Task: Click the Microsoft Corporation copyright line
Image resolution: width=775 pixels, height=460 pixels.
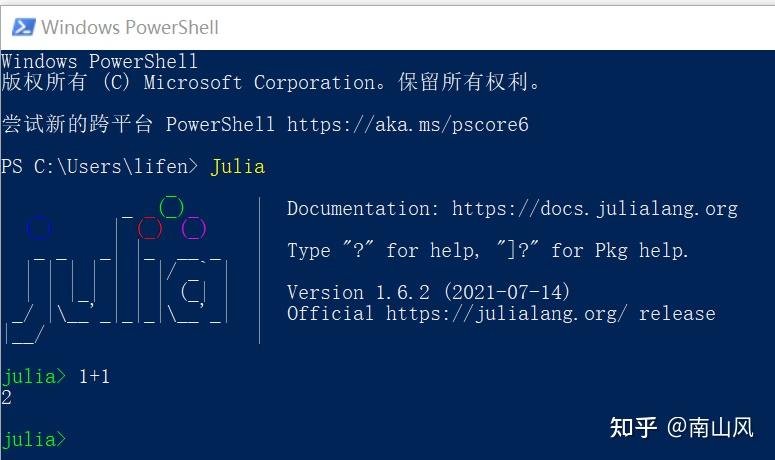Action: (271, 82)
